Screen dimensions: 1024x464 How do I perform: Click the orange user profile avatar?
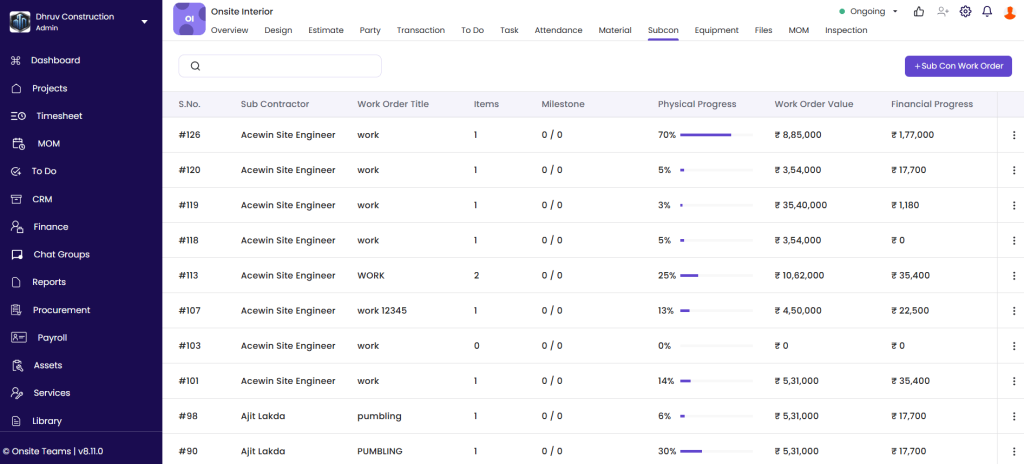[1009, 12]
